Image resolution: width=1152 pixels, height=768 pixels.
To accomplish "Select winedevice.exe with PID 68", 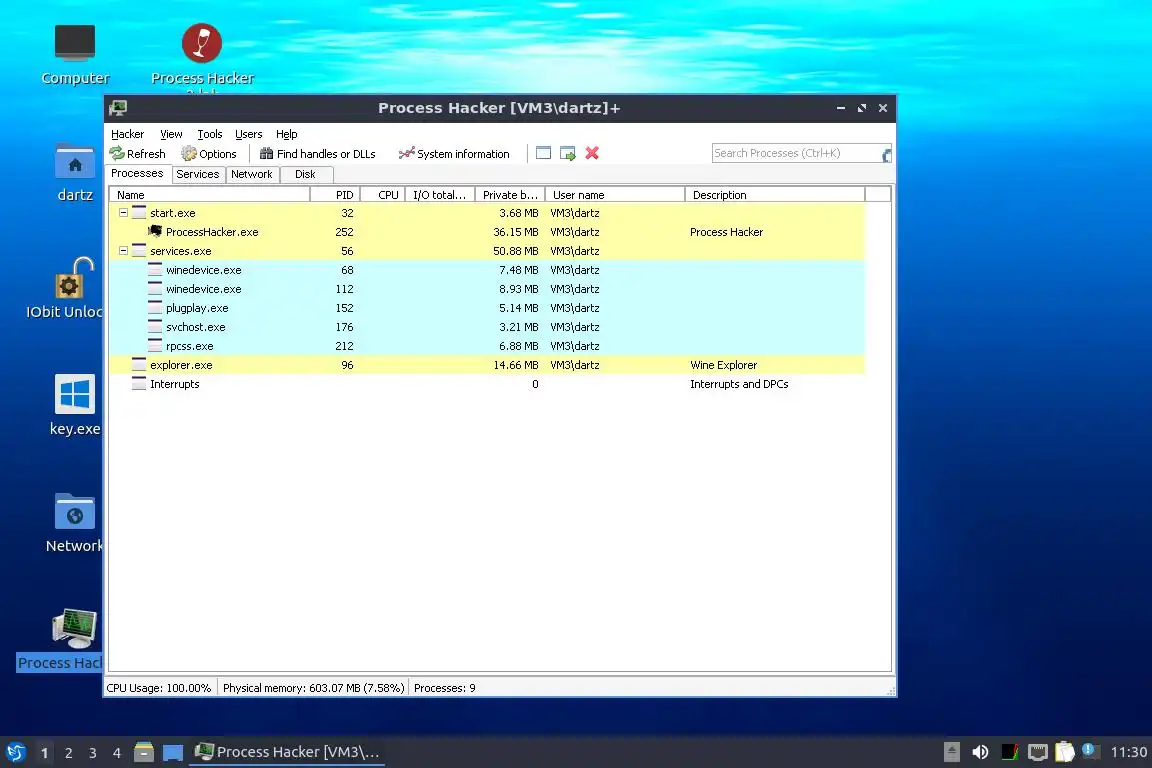I will [x=487, y=270].
